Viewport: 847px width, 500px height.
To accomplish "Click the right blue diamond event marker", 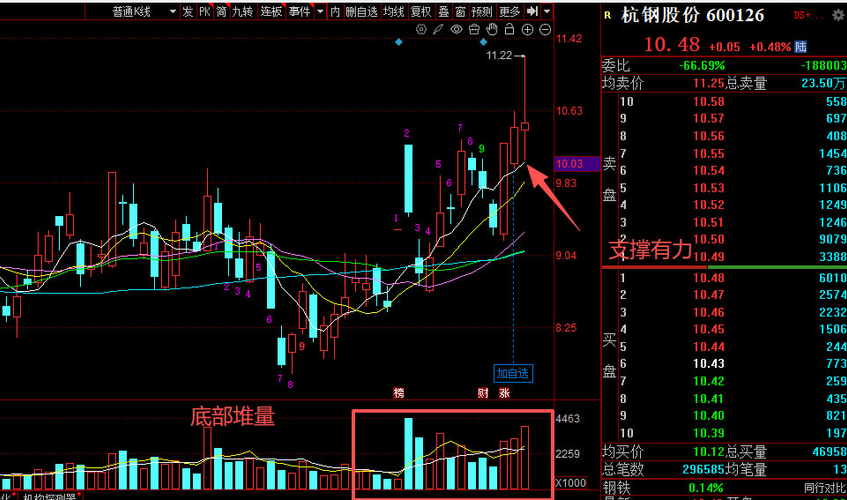I will [x=483, y=42].
